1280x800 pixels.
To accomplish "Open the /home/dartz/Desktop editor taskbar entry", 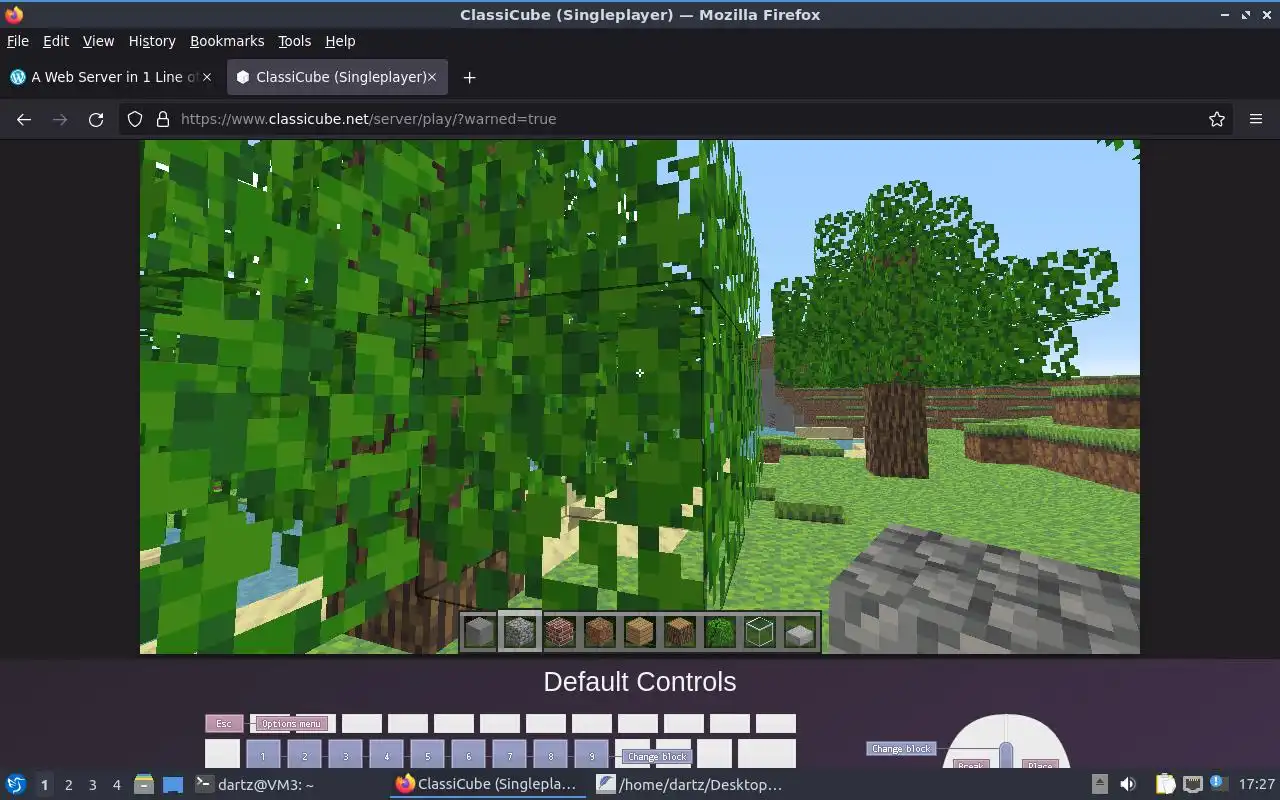I will (x=692, y=785).
